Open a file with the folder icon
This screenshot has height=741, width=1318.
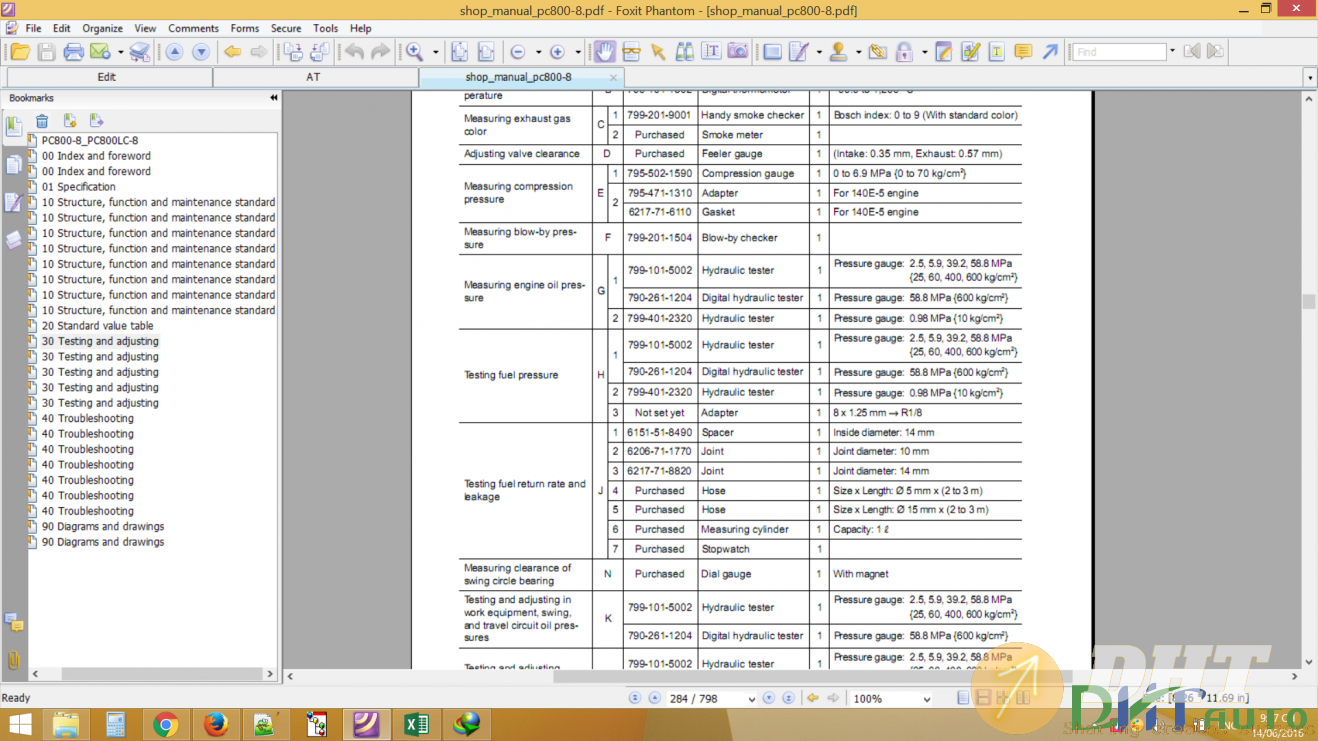click(19, 52)
